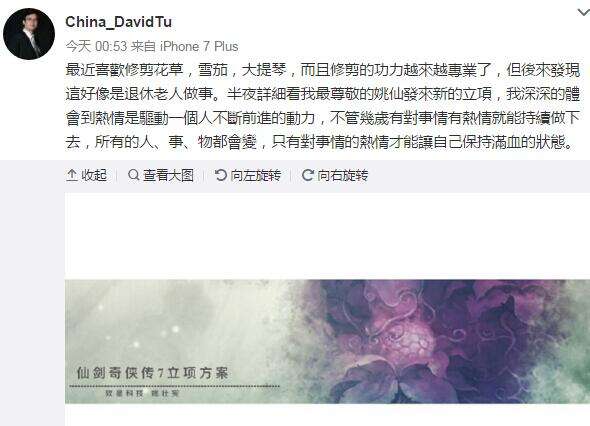Viewport: 590px width, 426px height.
Task: Click the magnifier icon beside 查看大图
Action: tap(133, 175)
